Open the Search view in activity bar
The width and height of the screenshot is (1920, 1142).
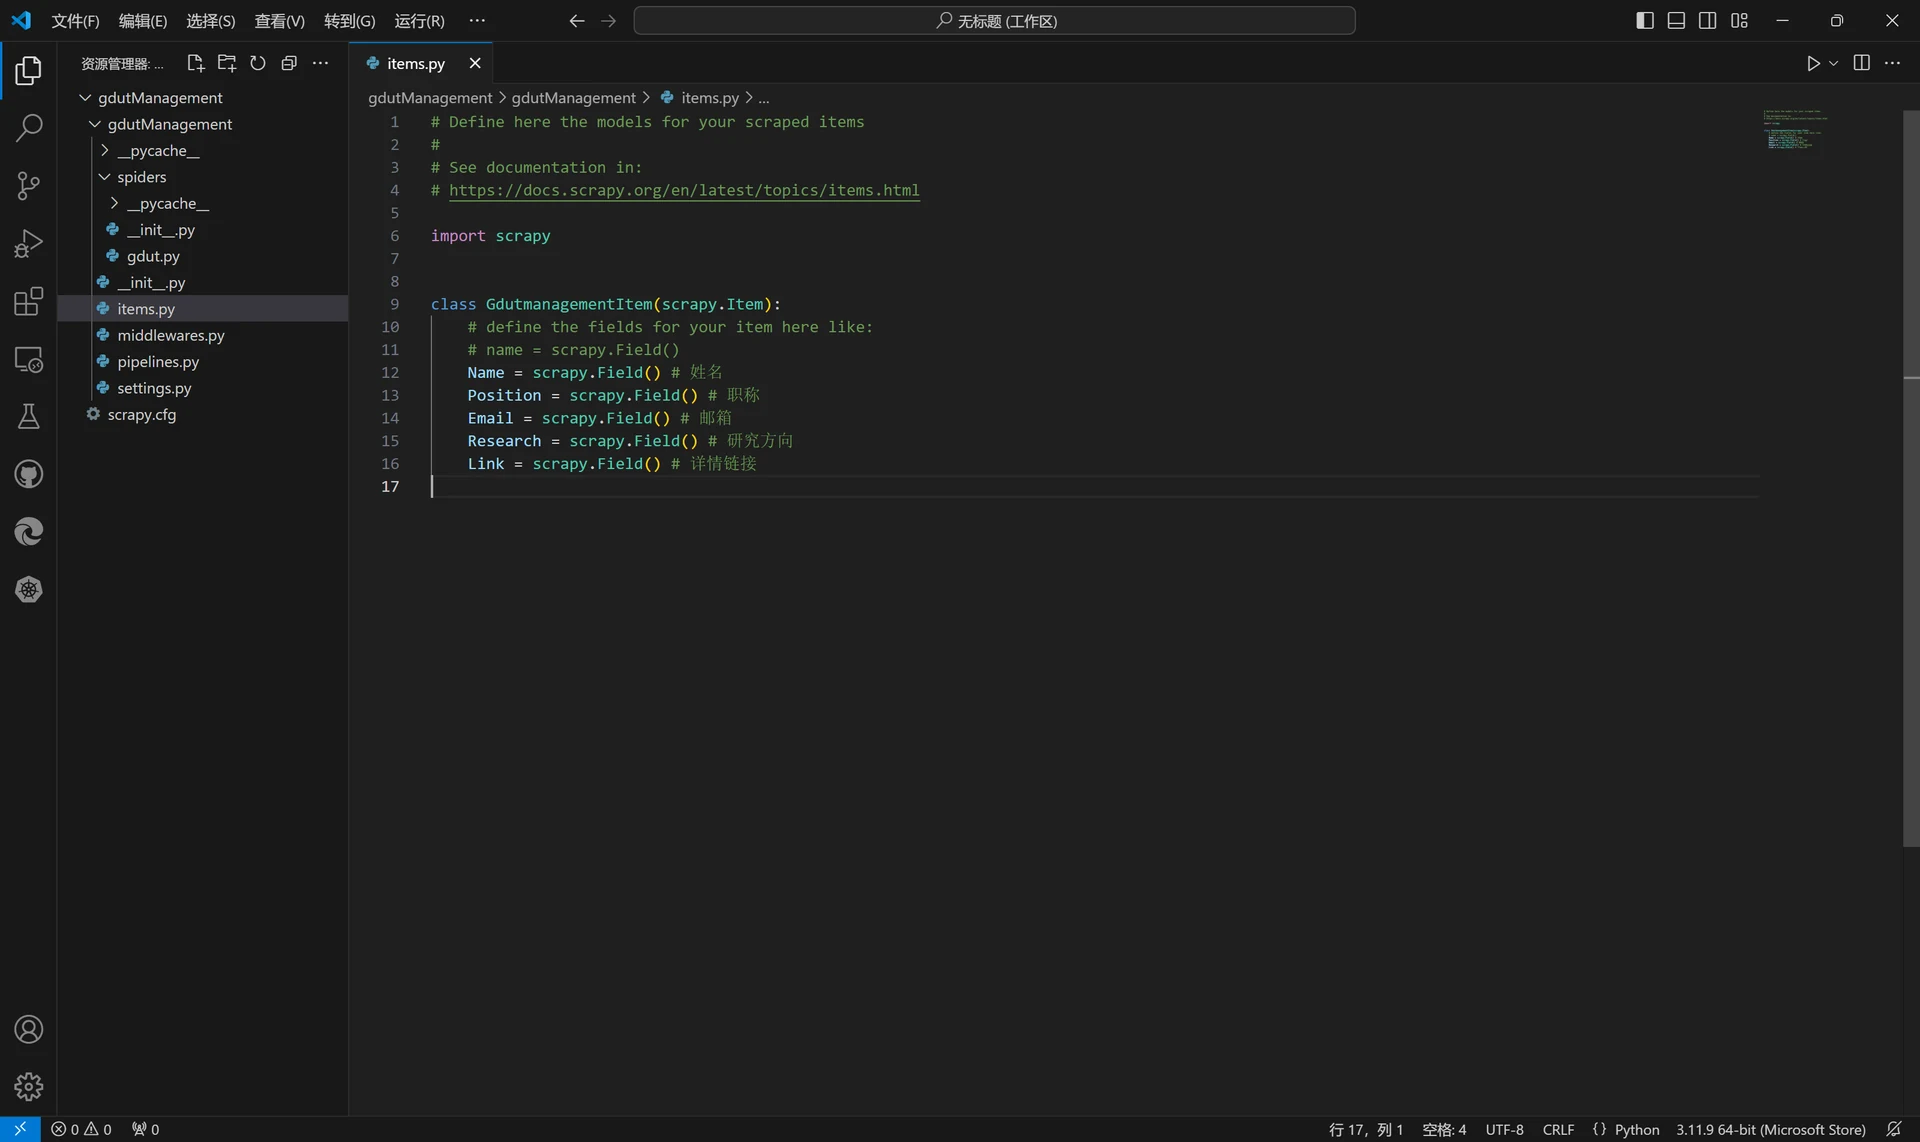[x=29, y=127]
